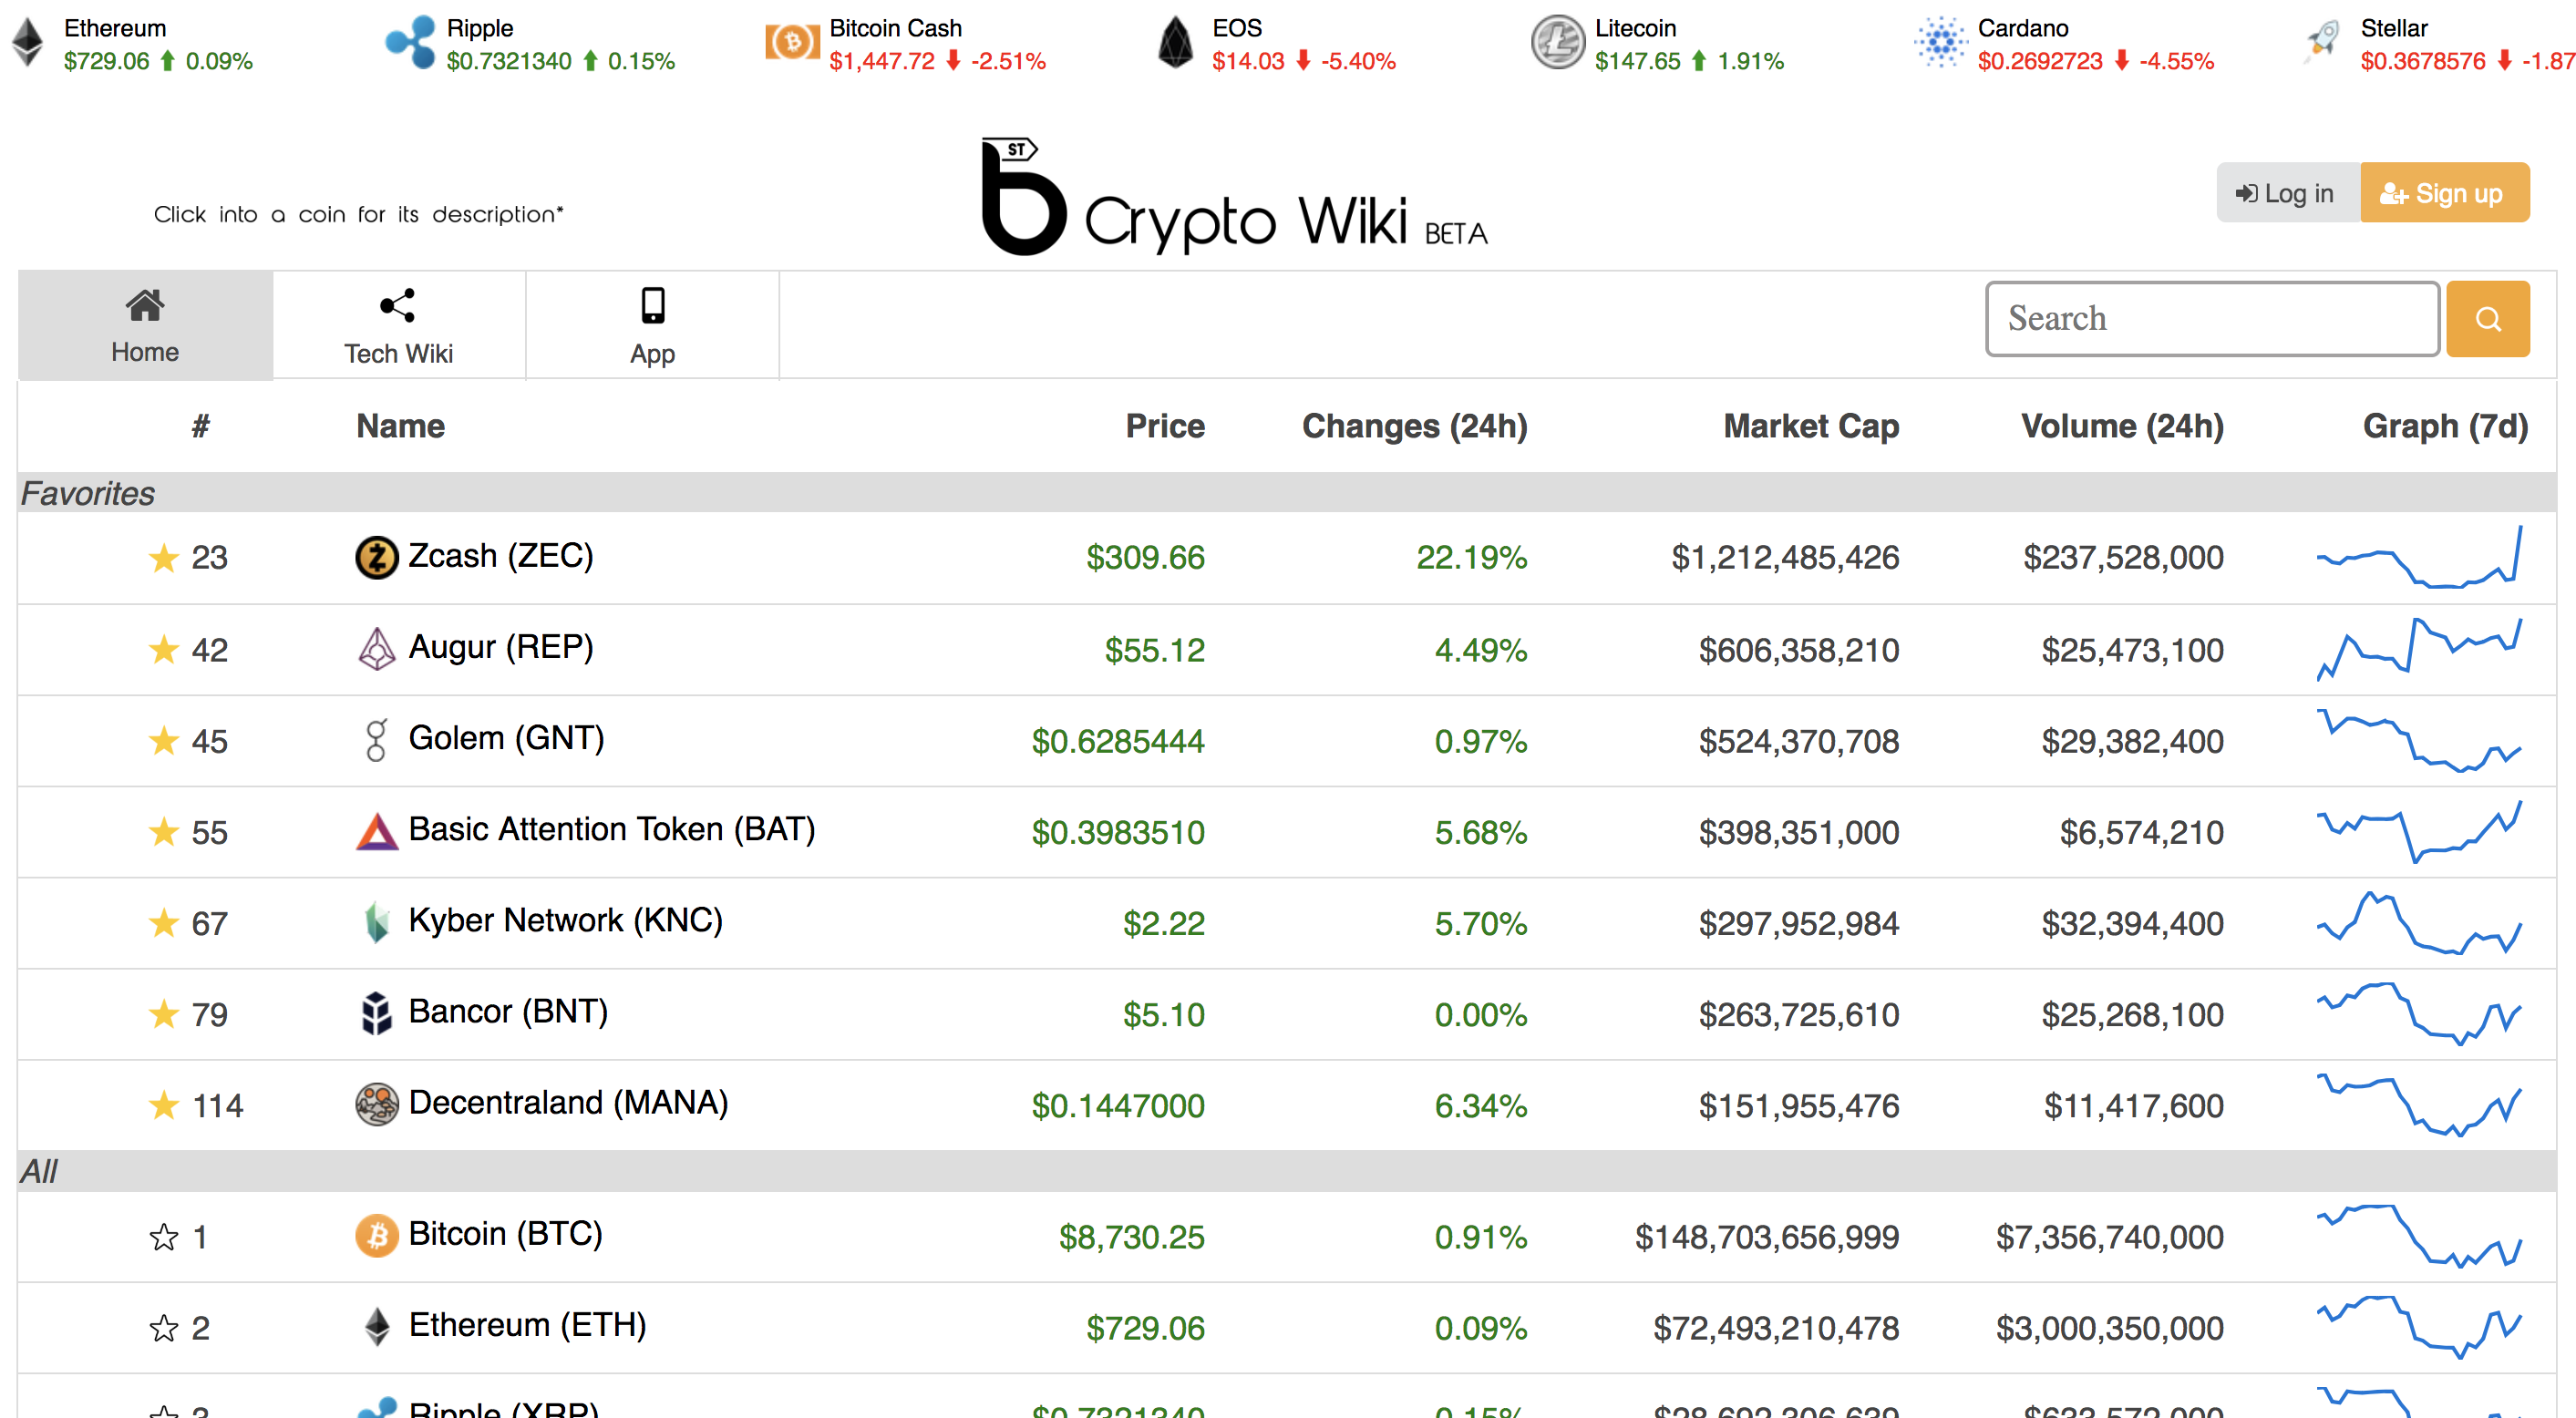The image size is (2576, 1418).
Task: Click the Litecoin icon in ticker
Action: coord(1557,43)
